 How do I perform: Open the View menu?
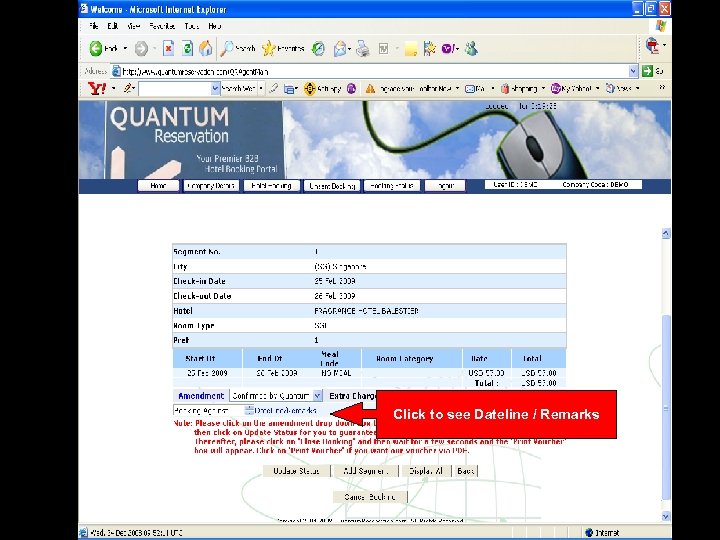[134, 26]
